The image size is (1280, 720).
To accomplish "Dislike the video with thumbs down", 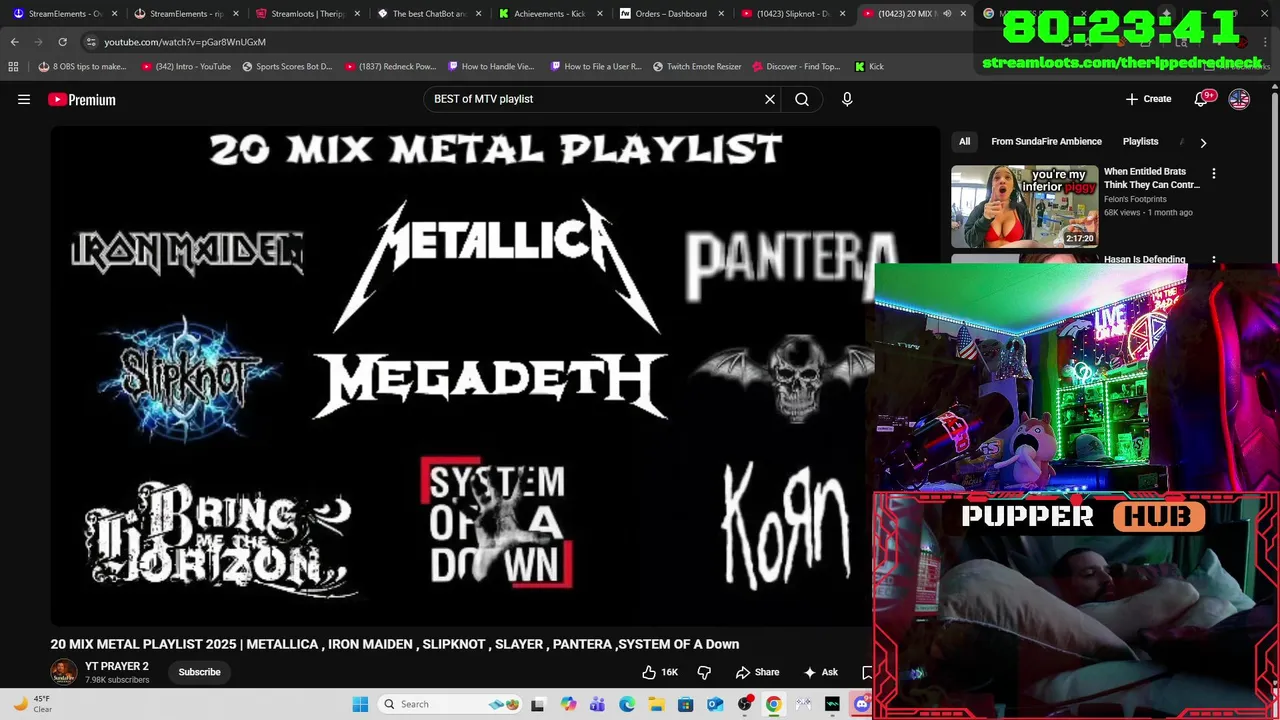I will (x=704, y=672).
